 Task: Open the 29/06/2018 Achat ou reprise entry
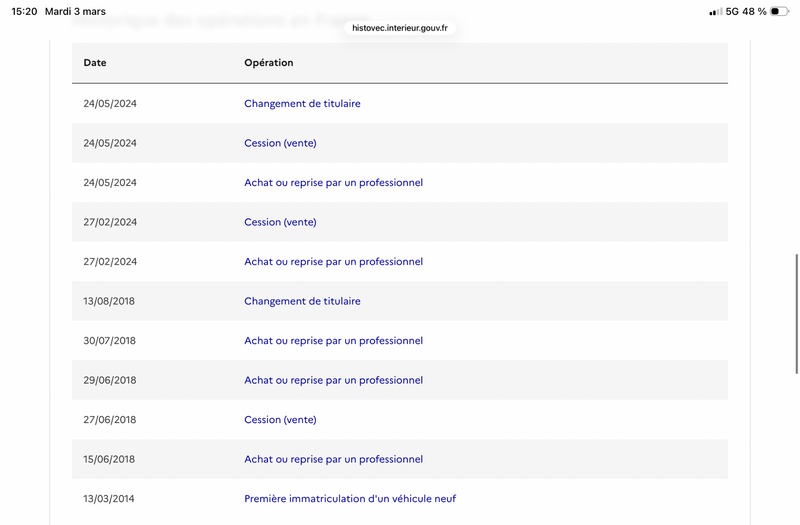334,381
